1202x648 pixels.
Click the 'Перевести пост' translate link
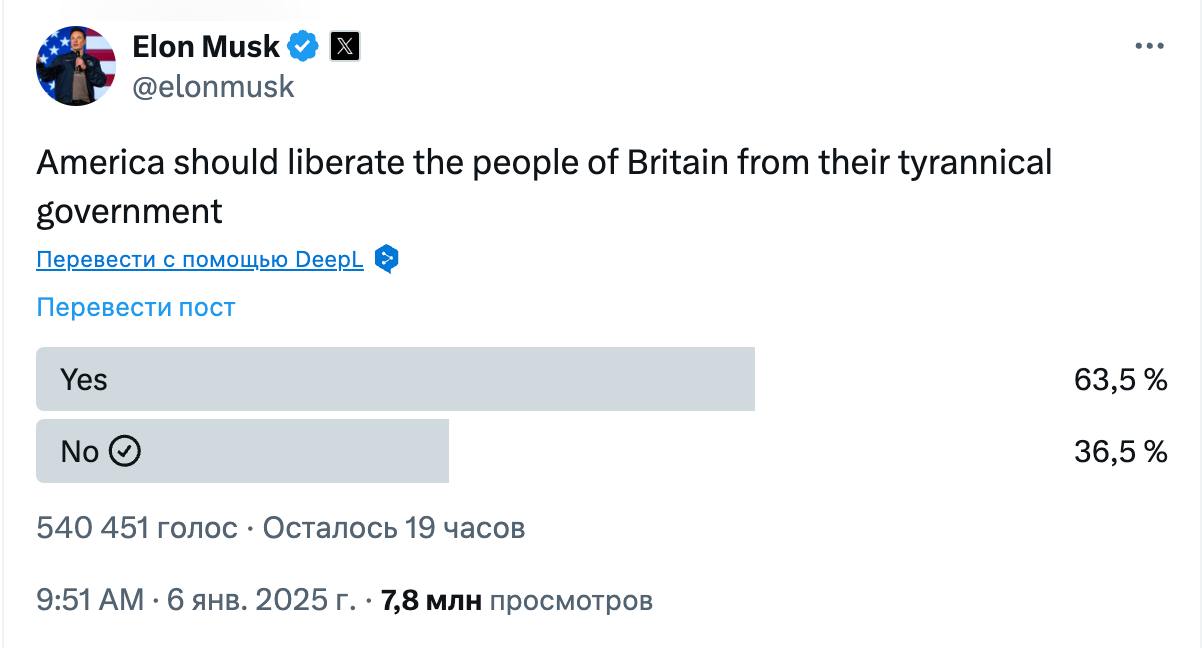(x=135, y=307)
